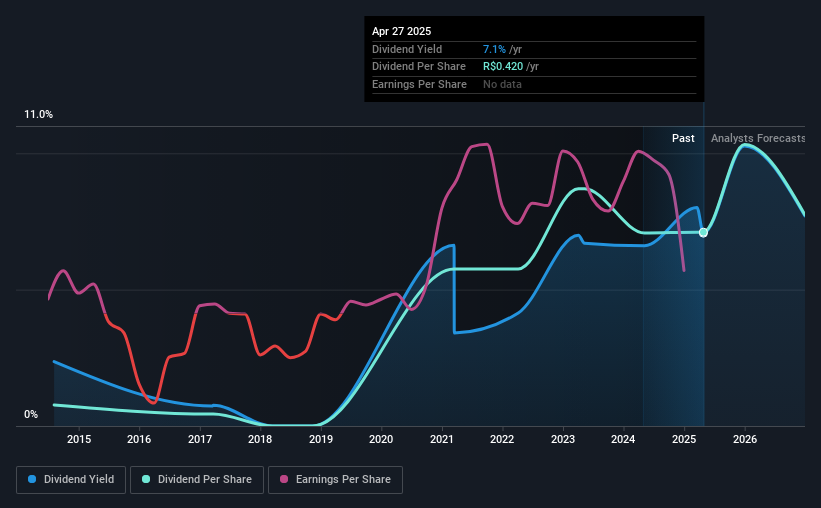The width and height of the screenshot is (821, 508).
Task: Toggle the Earnings Per Share legend series
Action: (x=335, y=480)
